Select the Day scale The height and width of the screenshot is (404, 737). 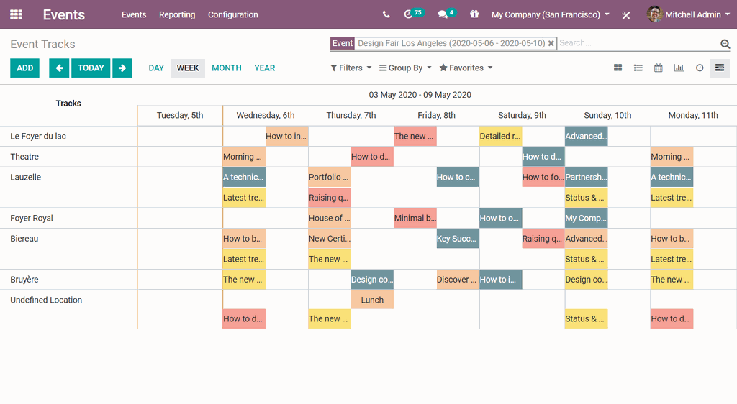coord(156,68)
